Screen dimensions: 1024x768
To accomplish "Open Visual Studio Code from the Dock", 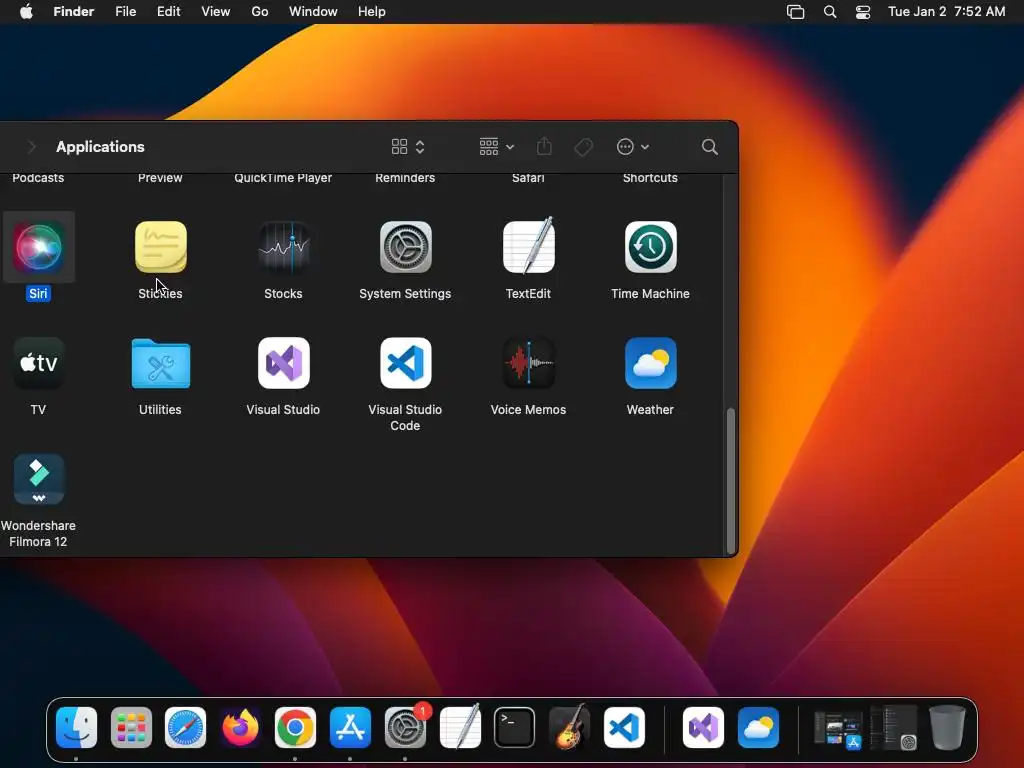I will click(624, 728).
